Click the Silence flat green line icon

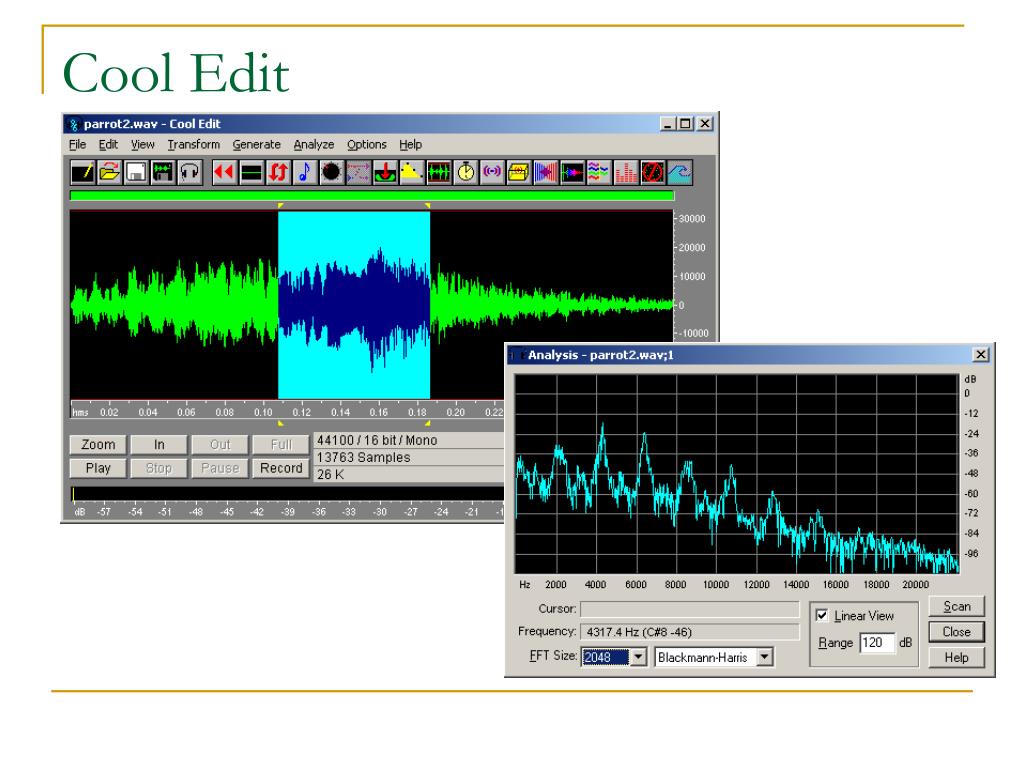click(251, 172)
